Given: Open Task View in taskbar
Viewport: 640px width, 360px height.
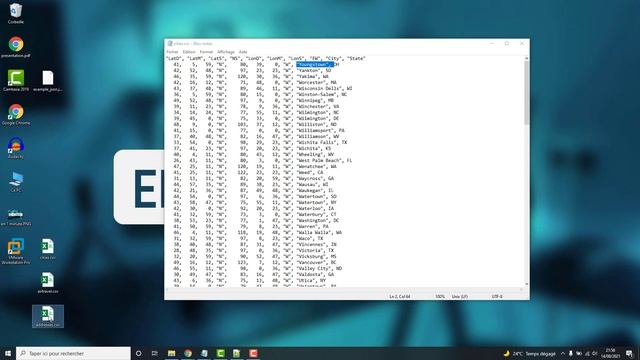Looking at the screenshot, I should click(155, 353).
